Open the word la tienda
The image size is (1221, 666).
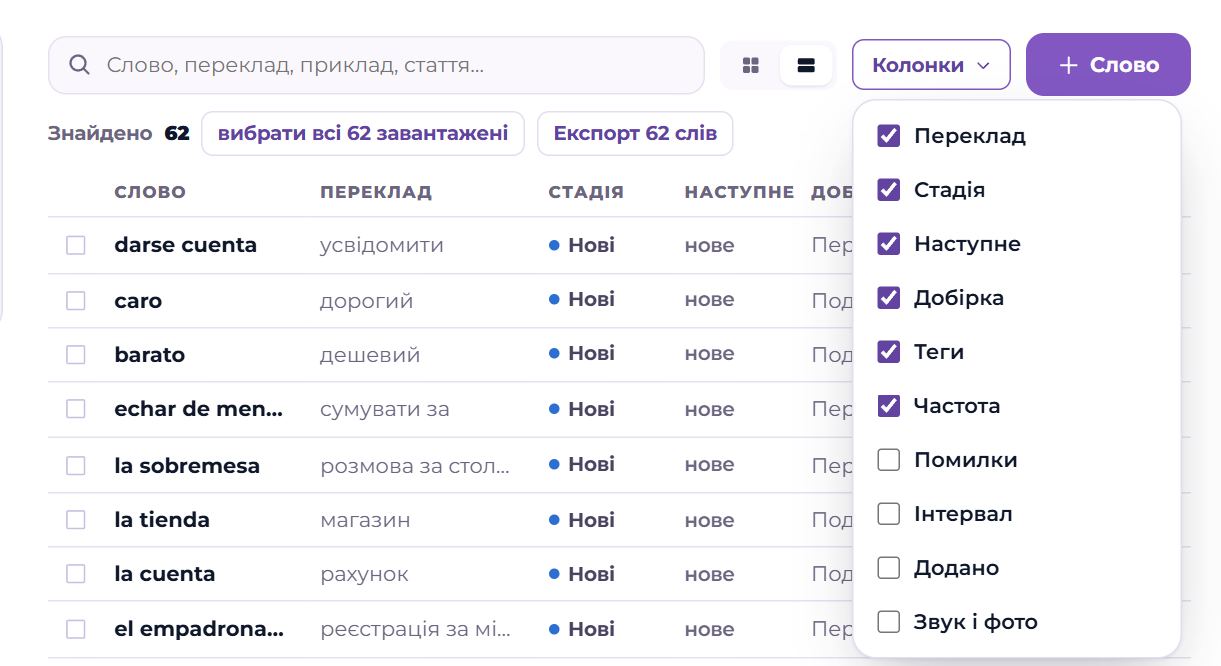162,520
